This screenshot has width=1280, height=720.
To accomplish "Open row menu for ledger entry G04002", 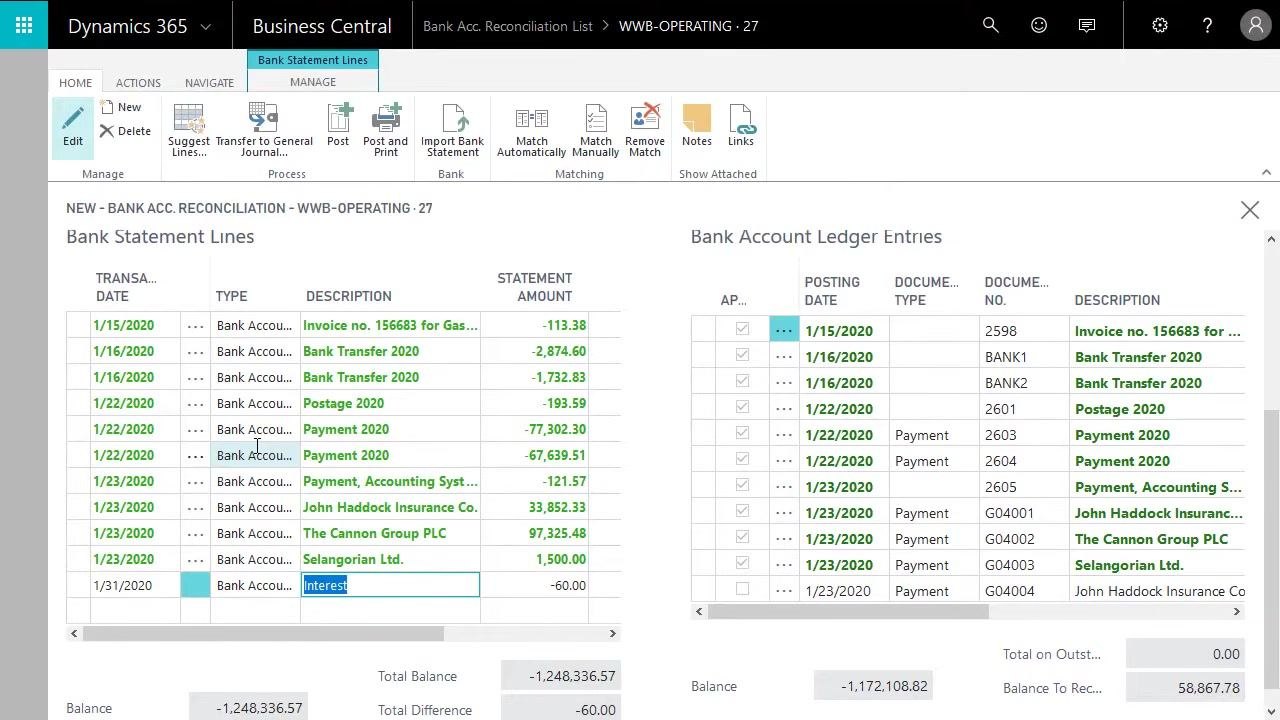I will pos(784,539).
